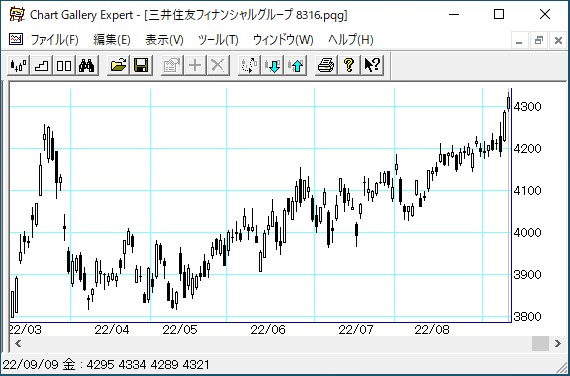Screen dimensions: 570x376
Task: Click the cyan up-arrow chart icon
Action: (x=295, y=66)
